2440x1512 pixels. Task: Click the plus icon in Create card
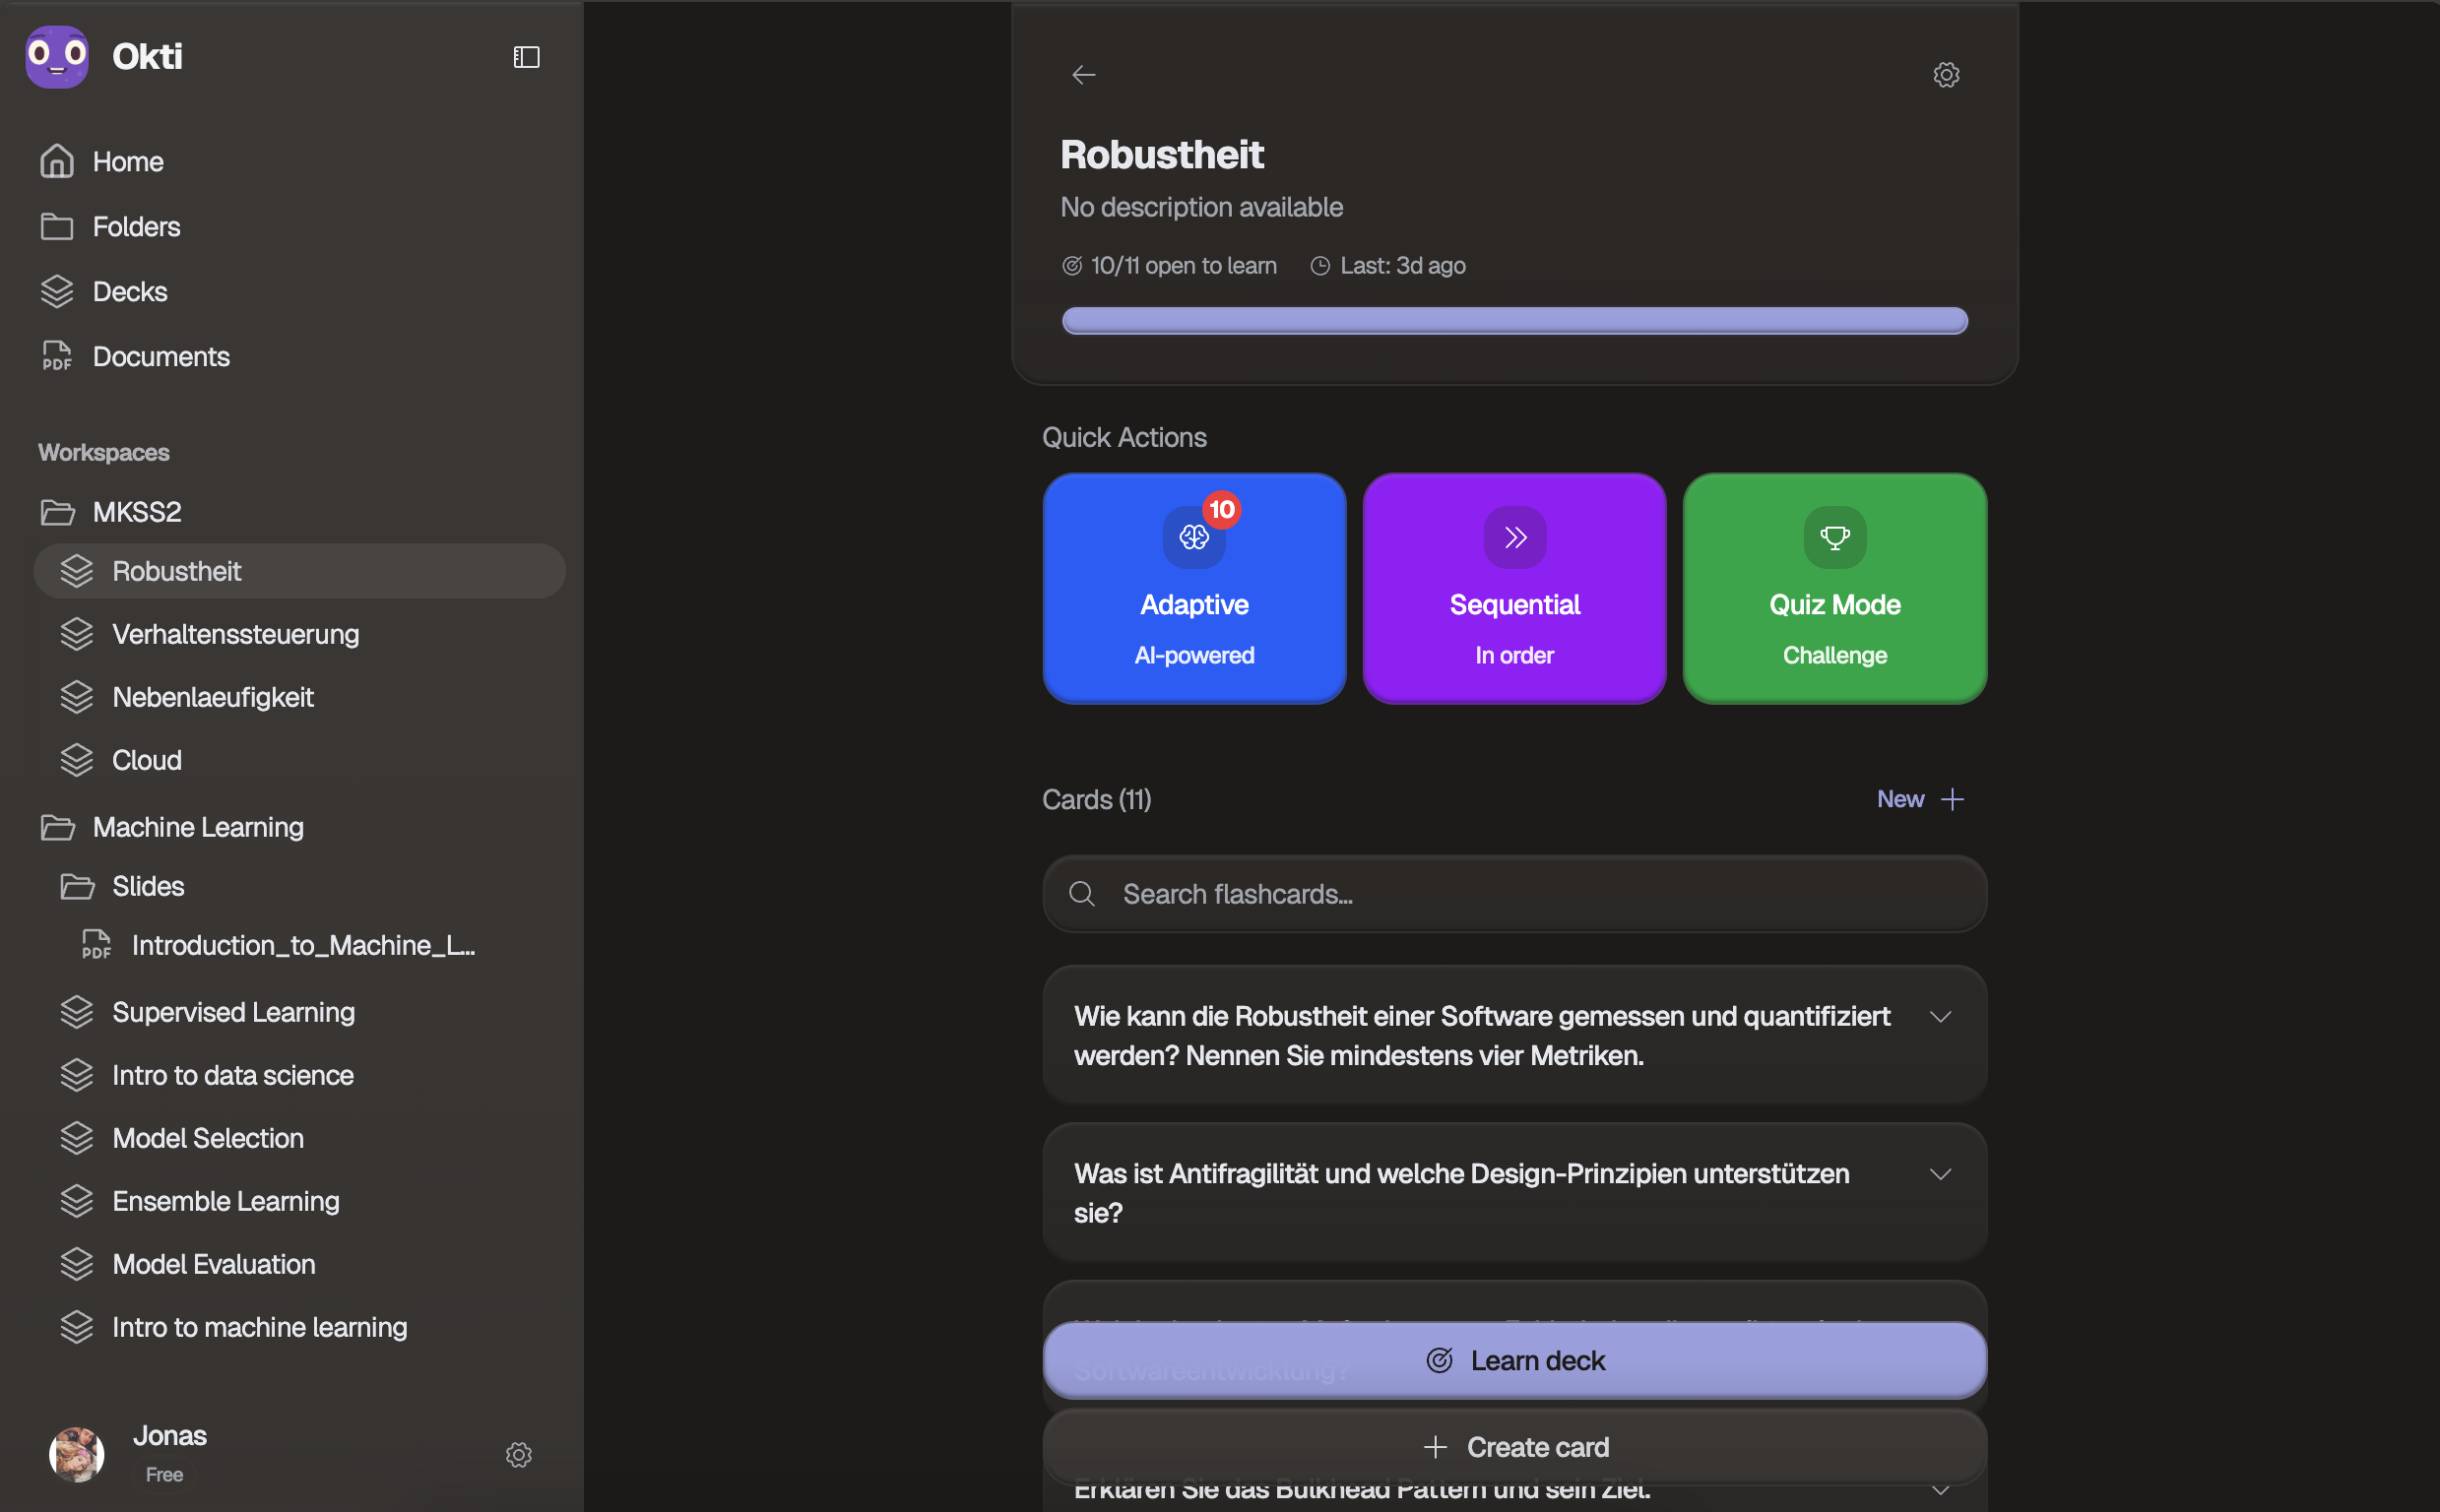click(1435, 1447)
